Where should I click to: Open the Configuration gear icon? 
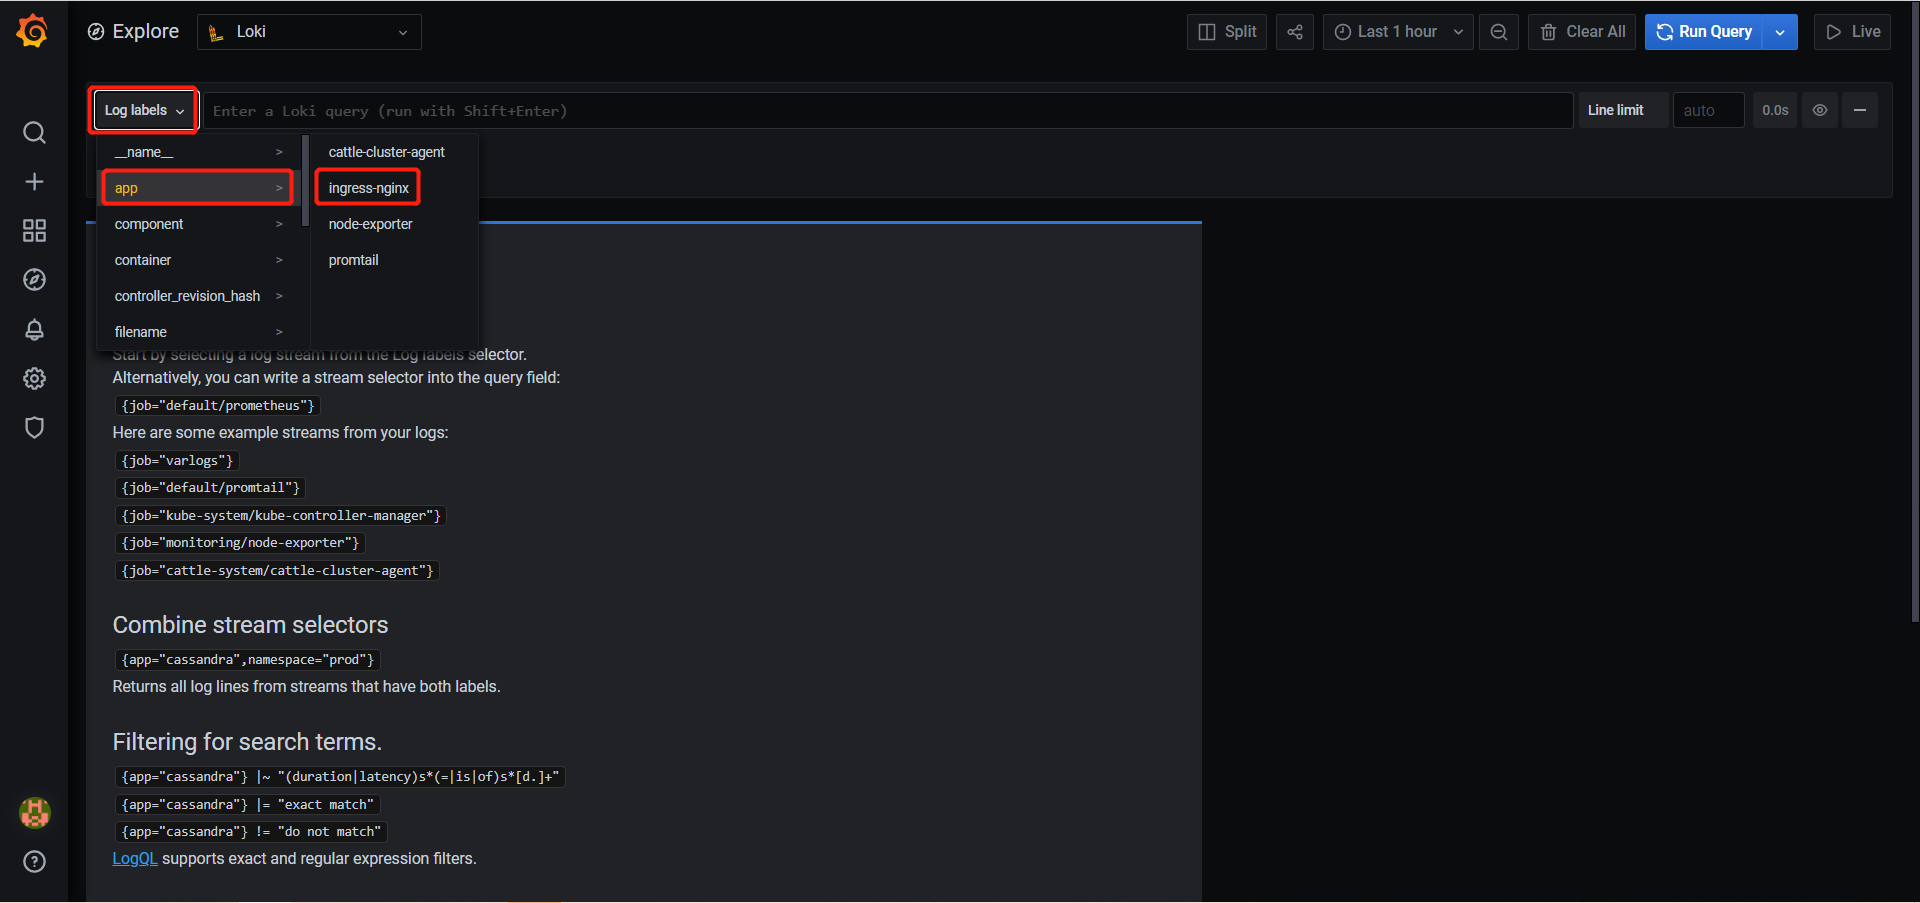tap(34, 378)
